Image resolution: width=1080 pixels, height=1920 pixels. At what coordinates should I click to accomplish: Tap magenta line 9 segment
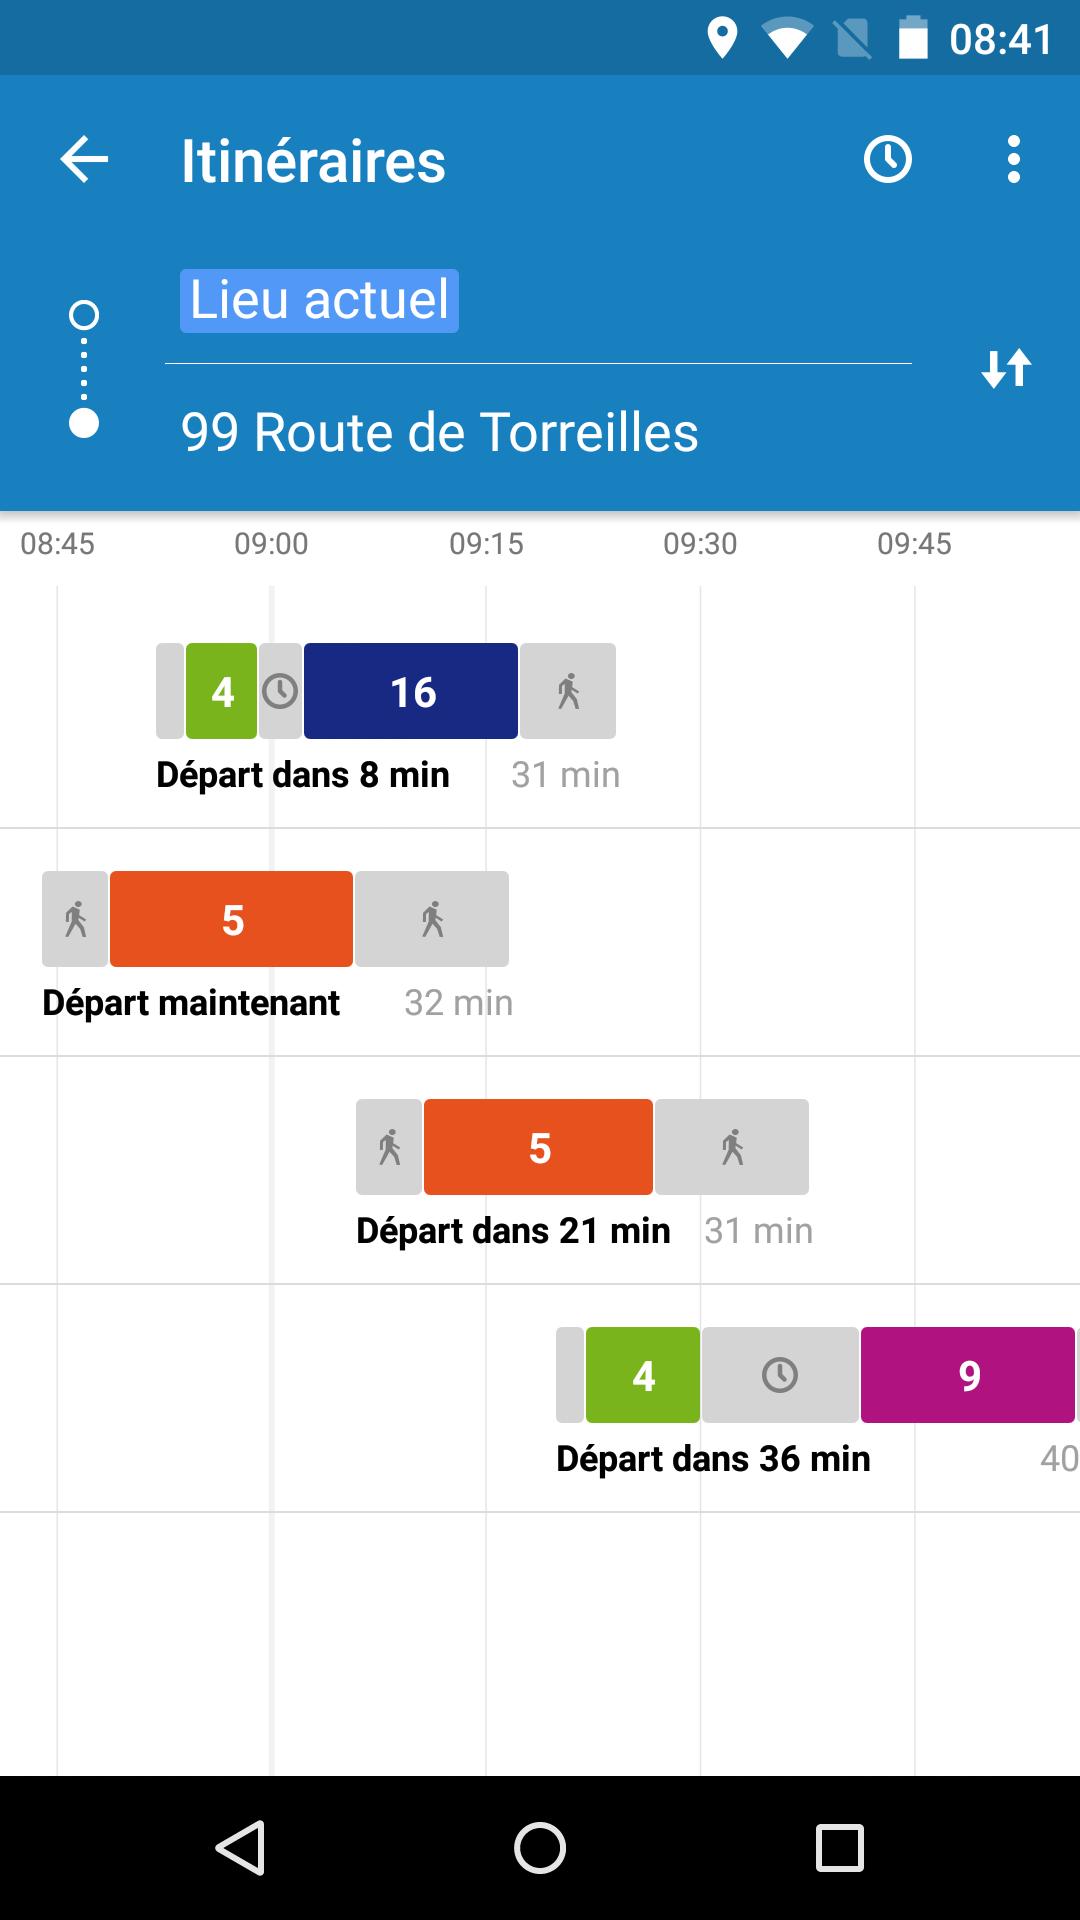[x=968, y=1375]
